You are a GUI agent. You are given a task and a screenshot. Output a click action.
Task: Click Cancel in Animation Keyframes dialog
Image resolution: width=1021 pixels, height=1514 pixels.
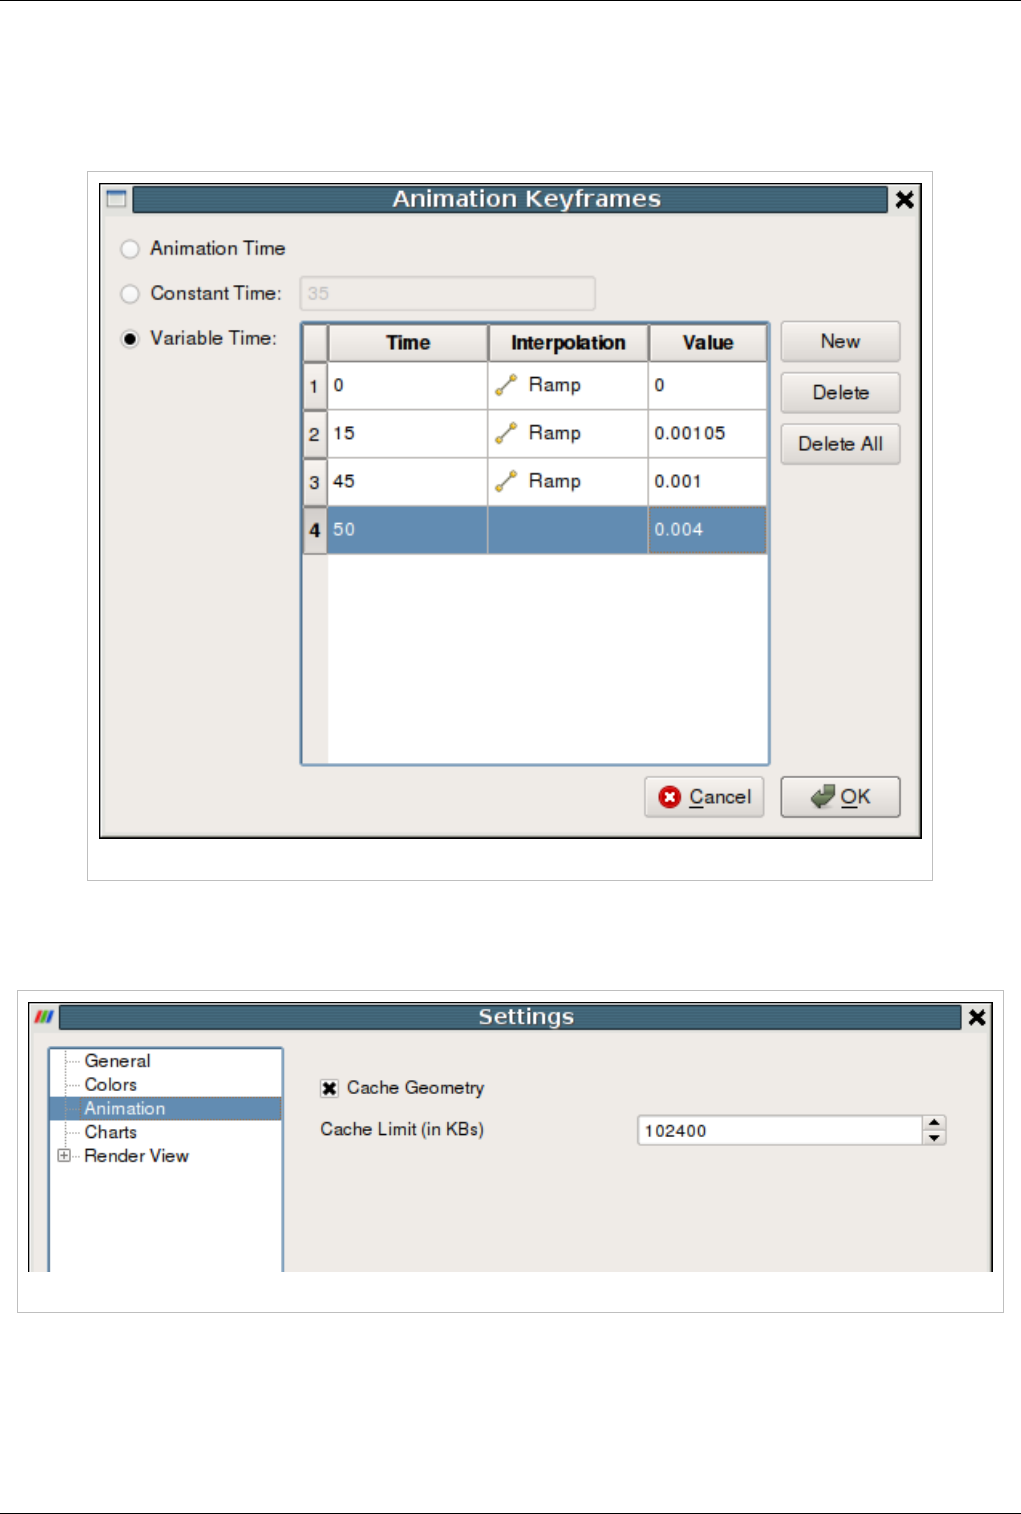click(x=704, y=797)
